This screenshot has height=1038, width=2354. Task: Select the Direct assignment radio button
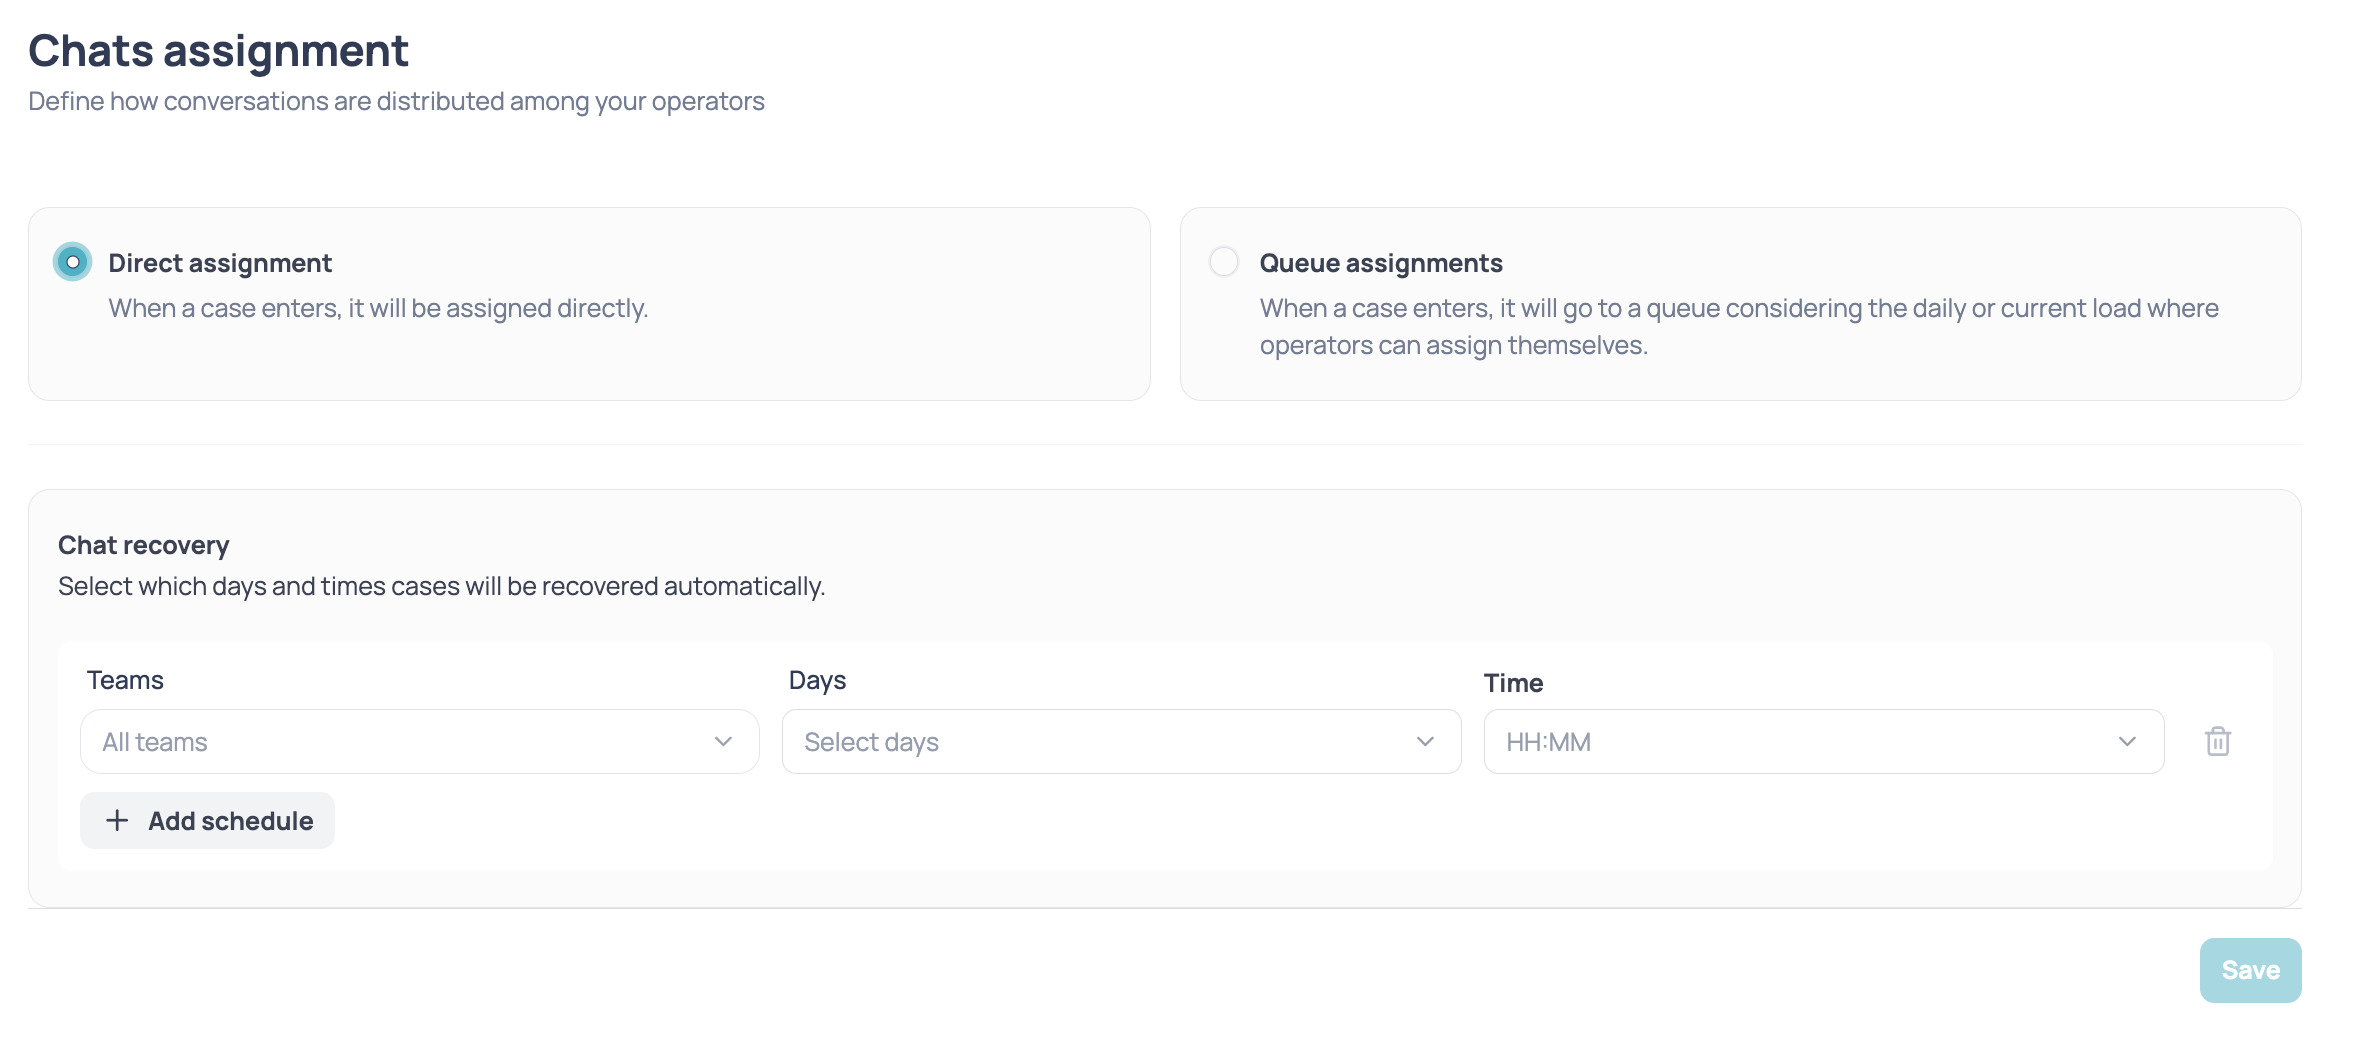[72, 262]
